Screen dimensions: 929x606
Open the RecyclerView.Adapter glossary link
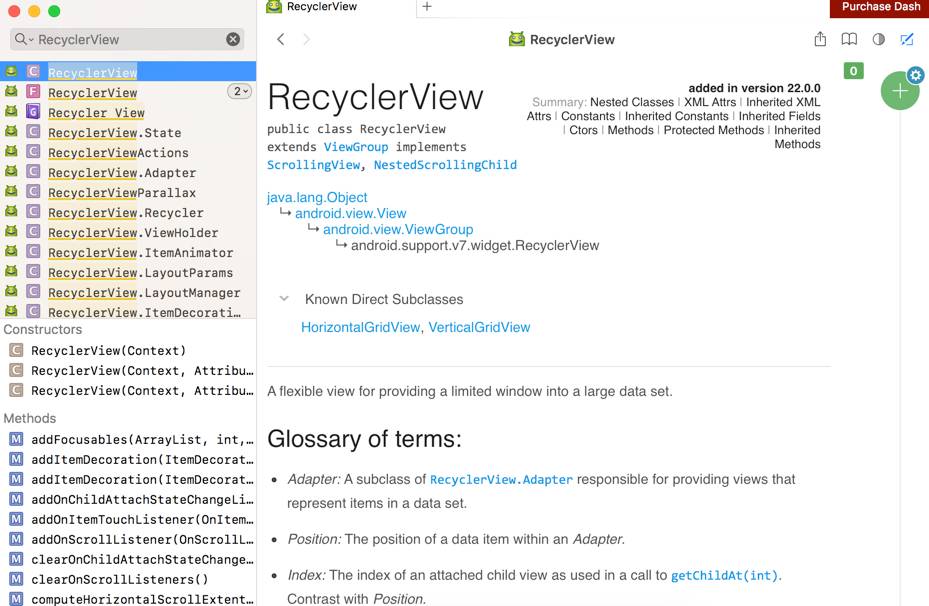[x=501, y=479]
